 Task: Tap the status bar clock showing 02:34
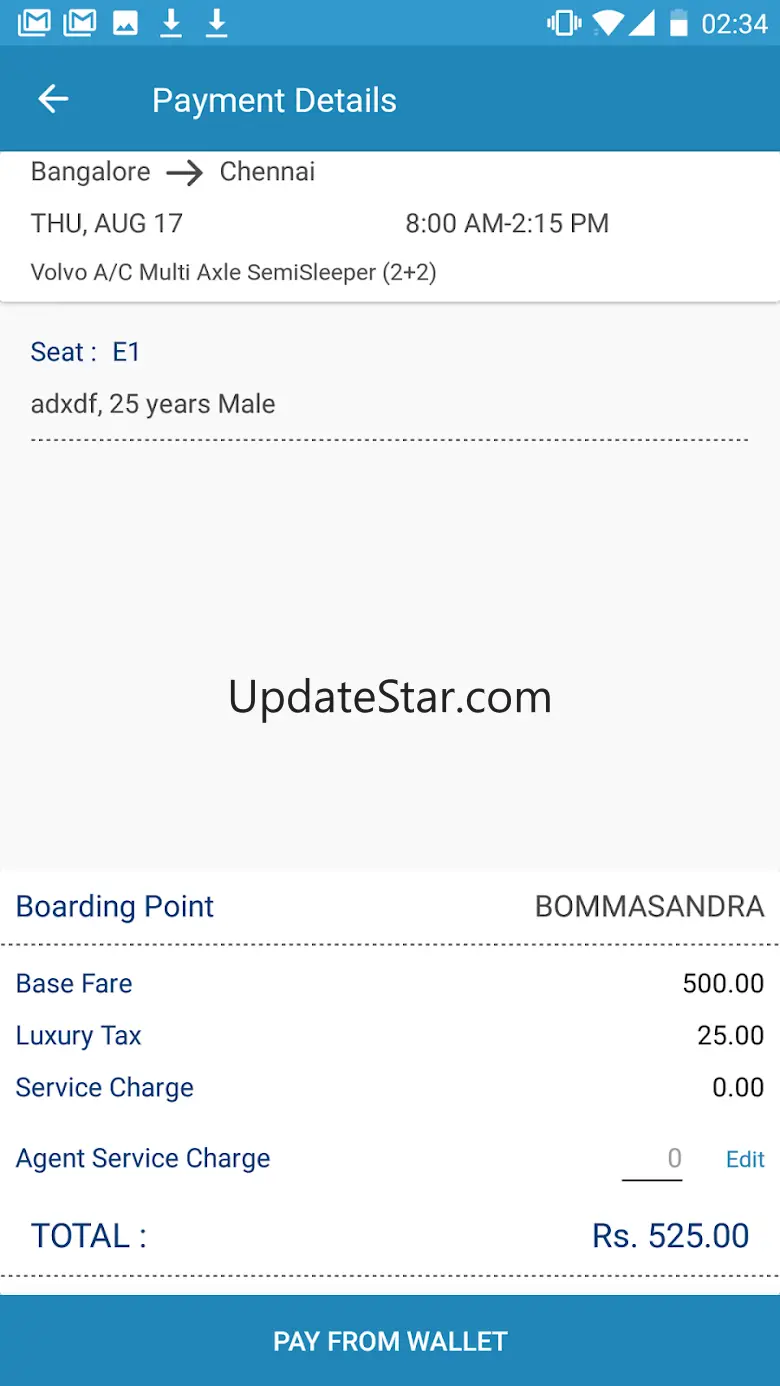[734, 23]
